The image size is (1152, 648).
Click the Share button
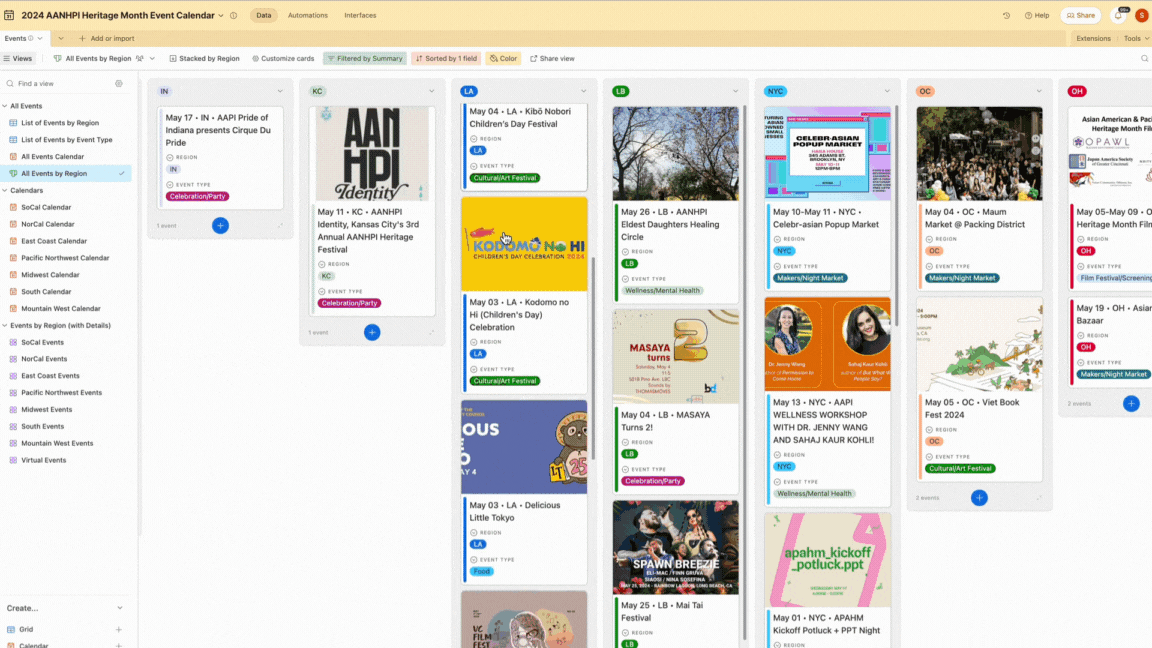click(1081, 15)
